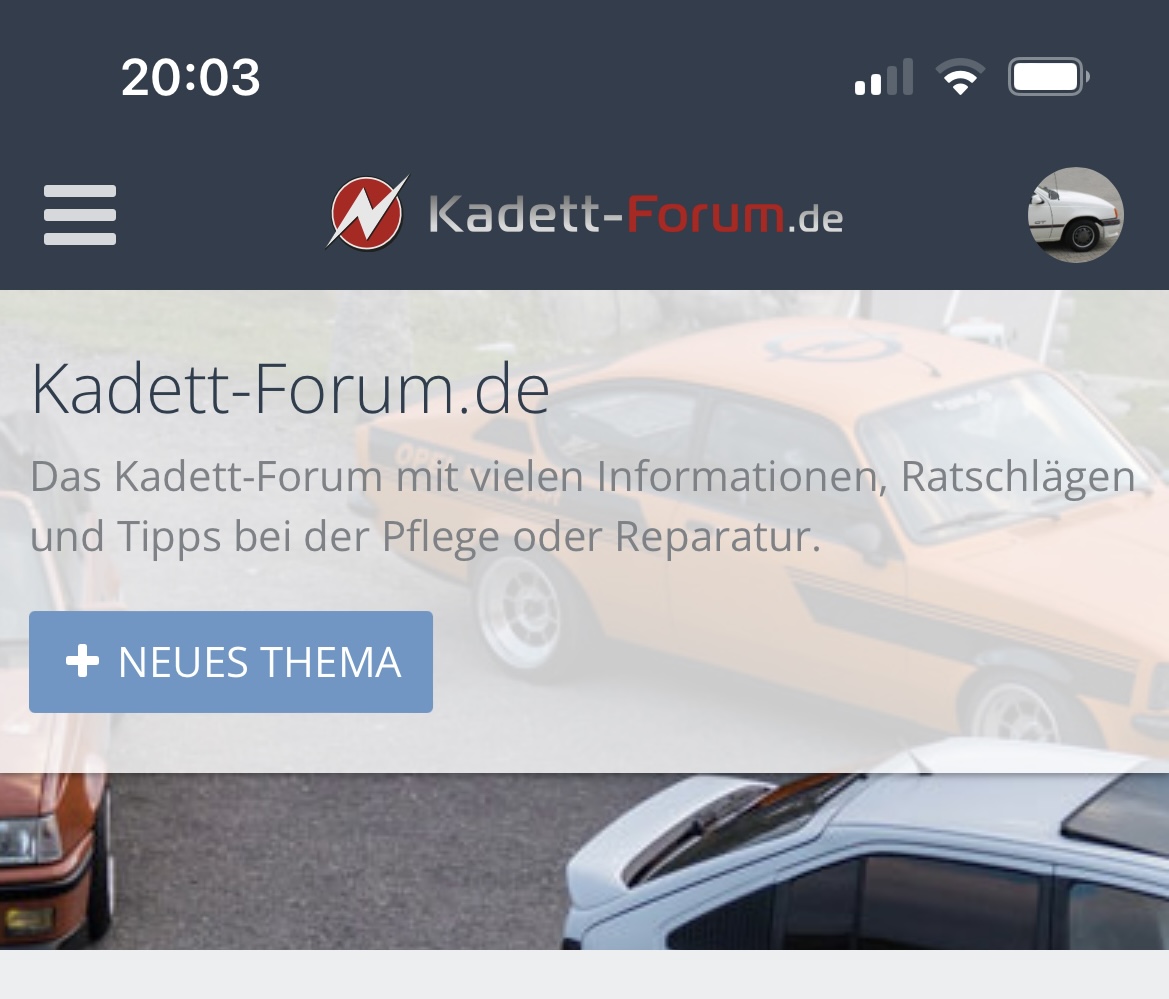Tap the battery indicator icon
Screen dimensions: 1169x999
click(x=1048, y=77)
